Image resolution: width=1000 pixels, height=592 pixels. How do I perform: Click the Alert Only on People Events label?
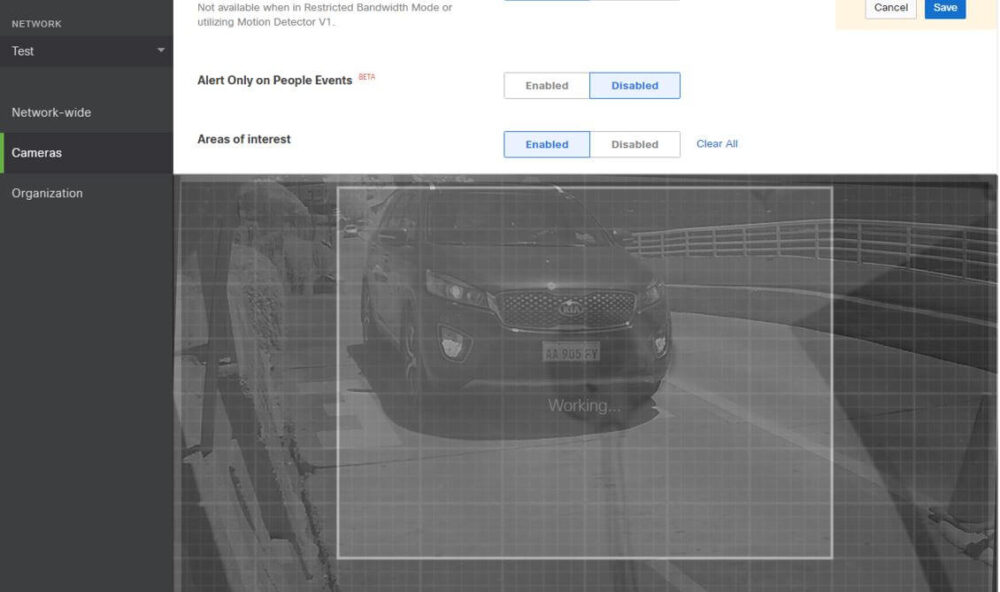274,80
